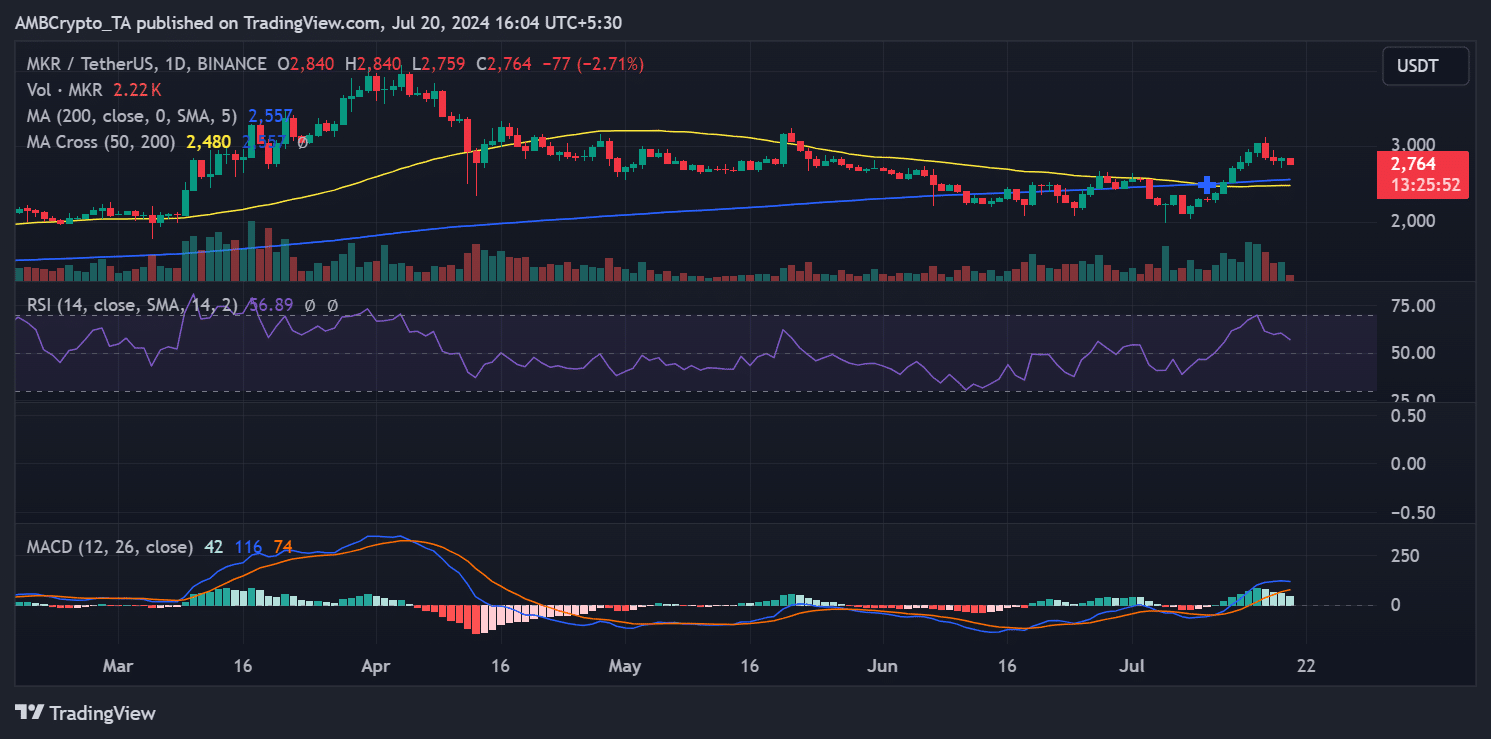
Task: Select the MA (200, close, 0, SMA, 5) legend
Action: 134,116
